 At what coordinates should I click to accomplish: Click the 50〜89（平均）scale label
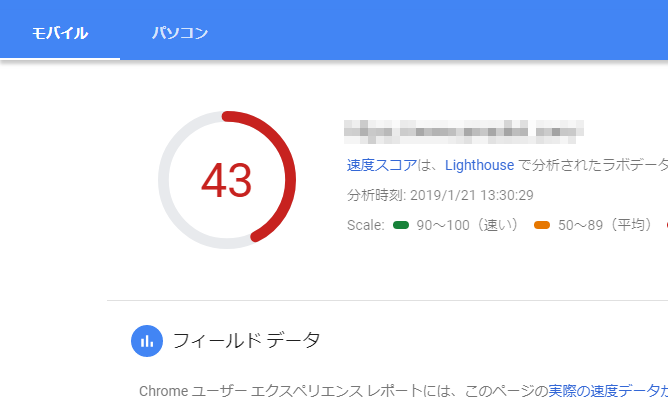606,225
